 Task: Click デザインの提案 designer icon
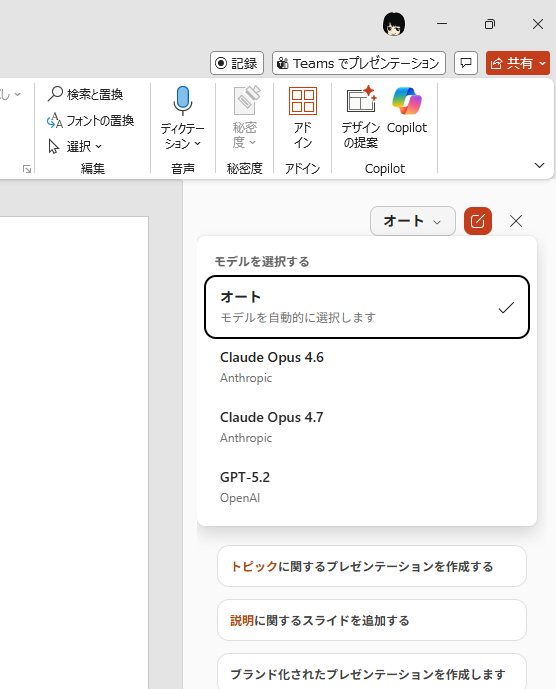[x=361, y=100]
